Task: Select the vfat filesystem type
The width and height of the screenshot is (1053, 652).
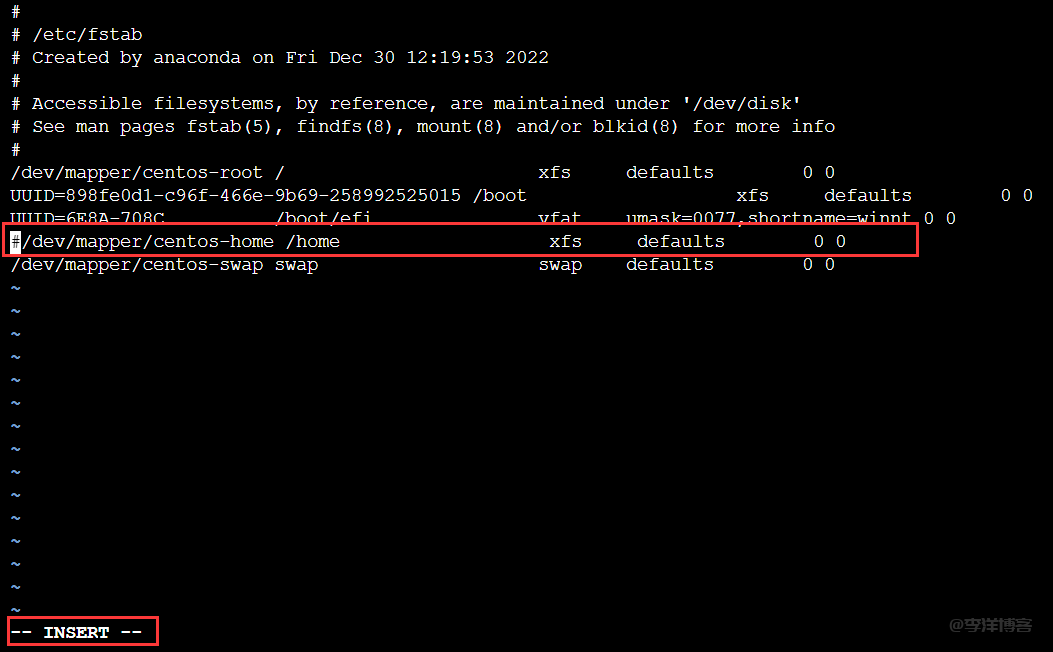Action: 559,218
